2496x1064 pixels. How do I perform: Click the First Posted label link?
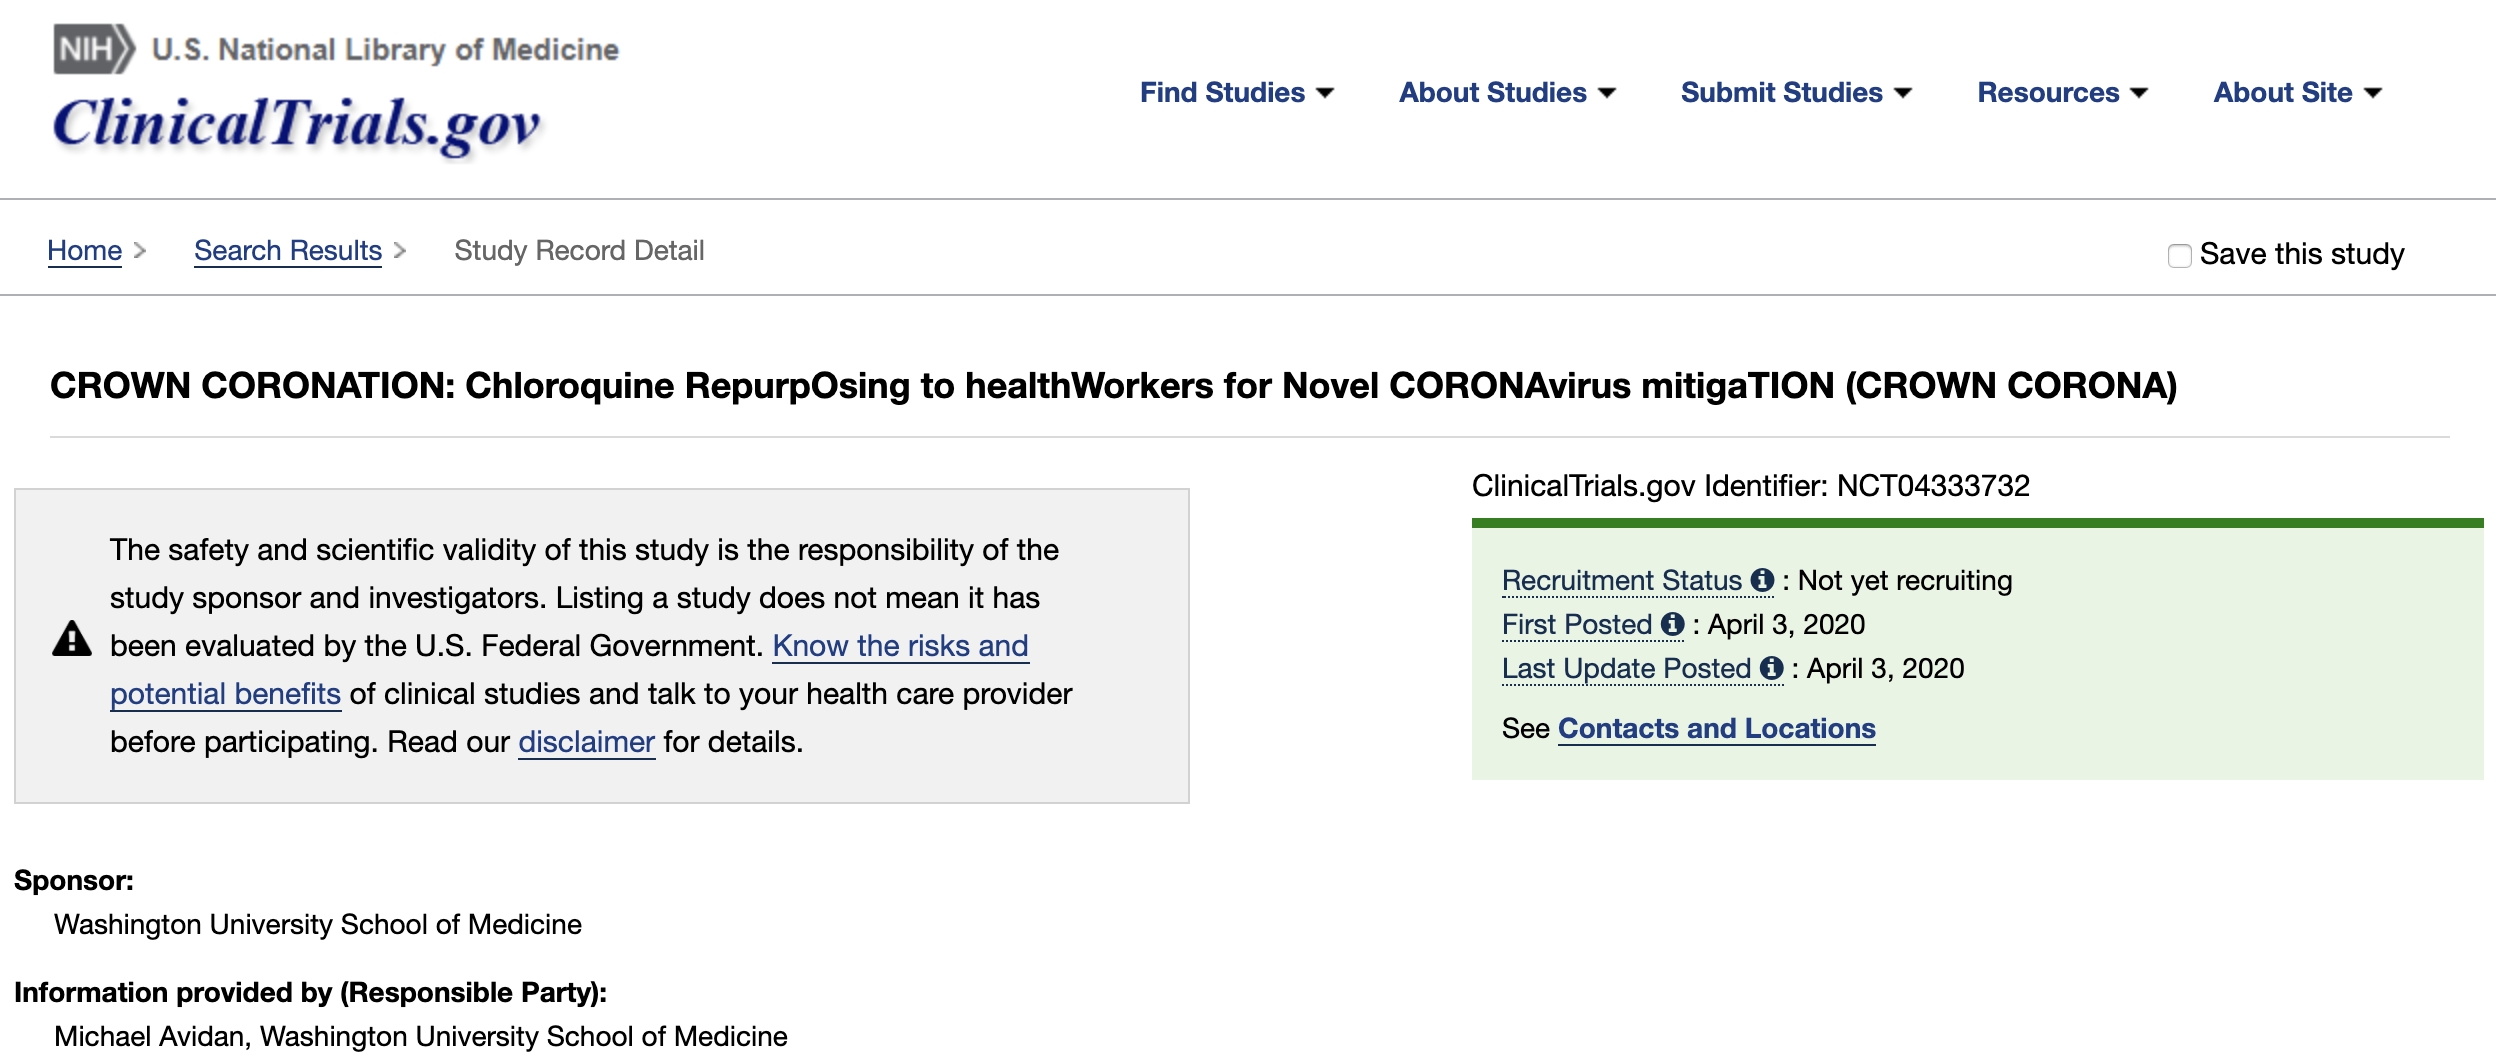(x=1576, y=624)
